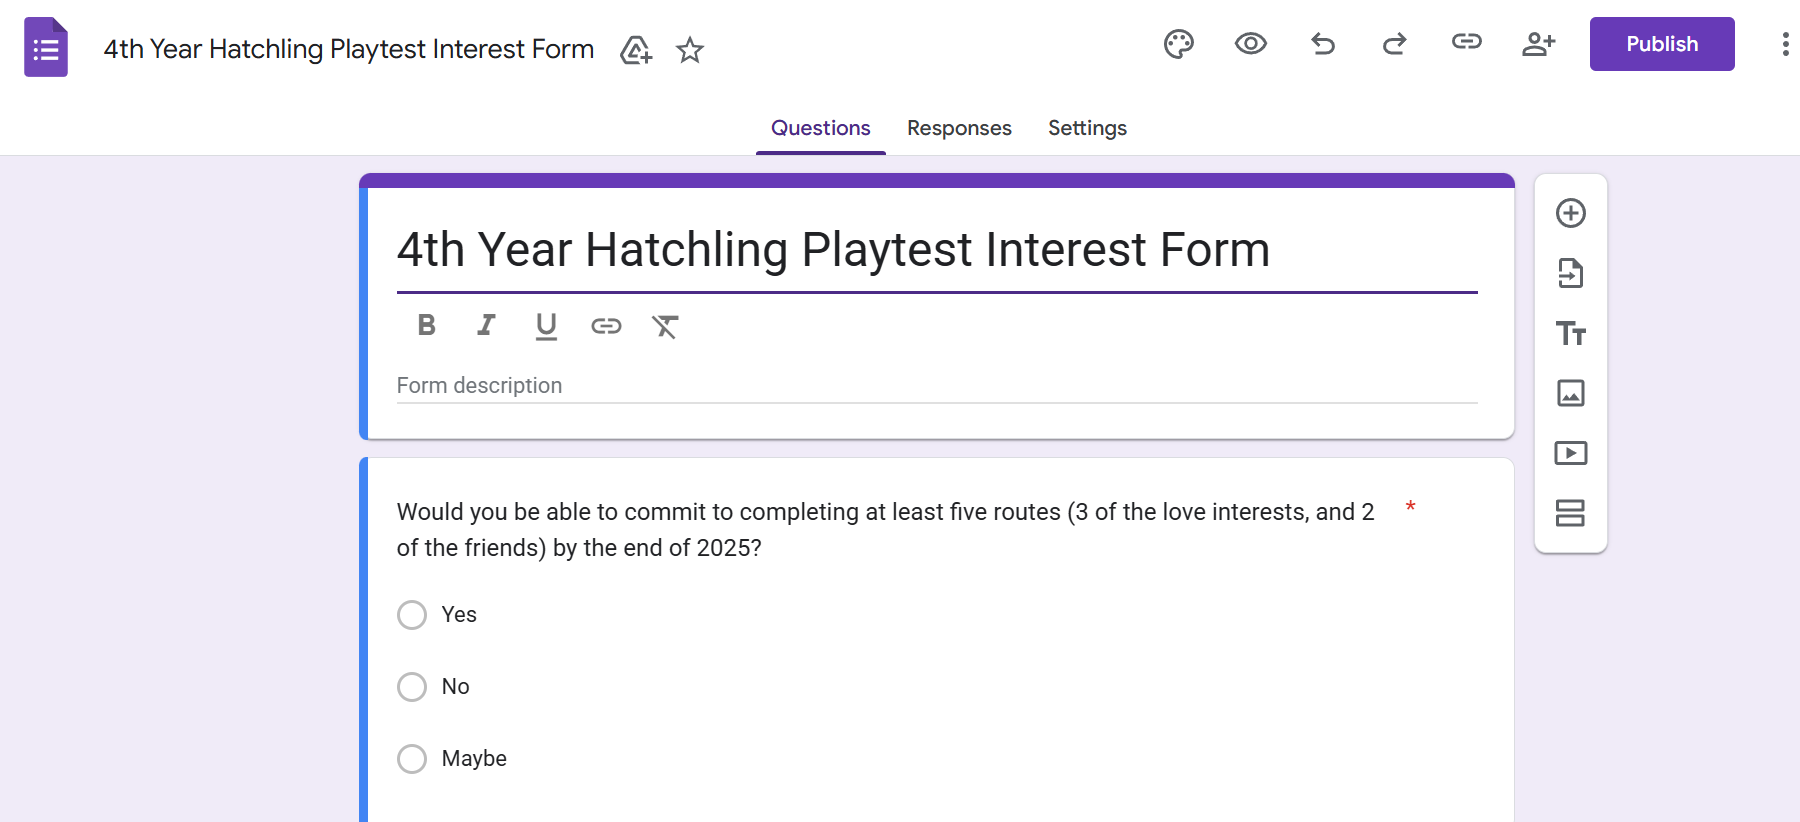Viewport: 1800px width, 822px height.
Task: Select the Yes radio option
Action: tap(412, 615)
